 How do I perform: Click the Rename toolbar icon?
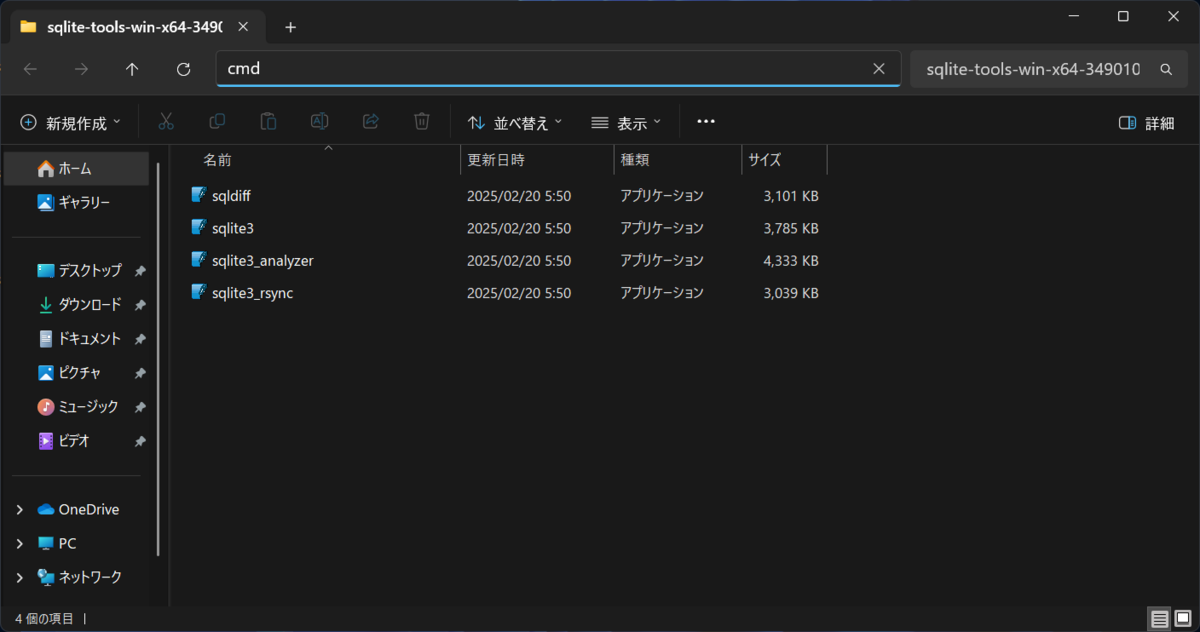320,122
